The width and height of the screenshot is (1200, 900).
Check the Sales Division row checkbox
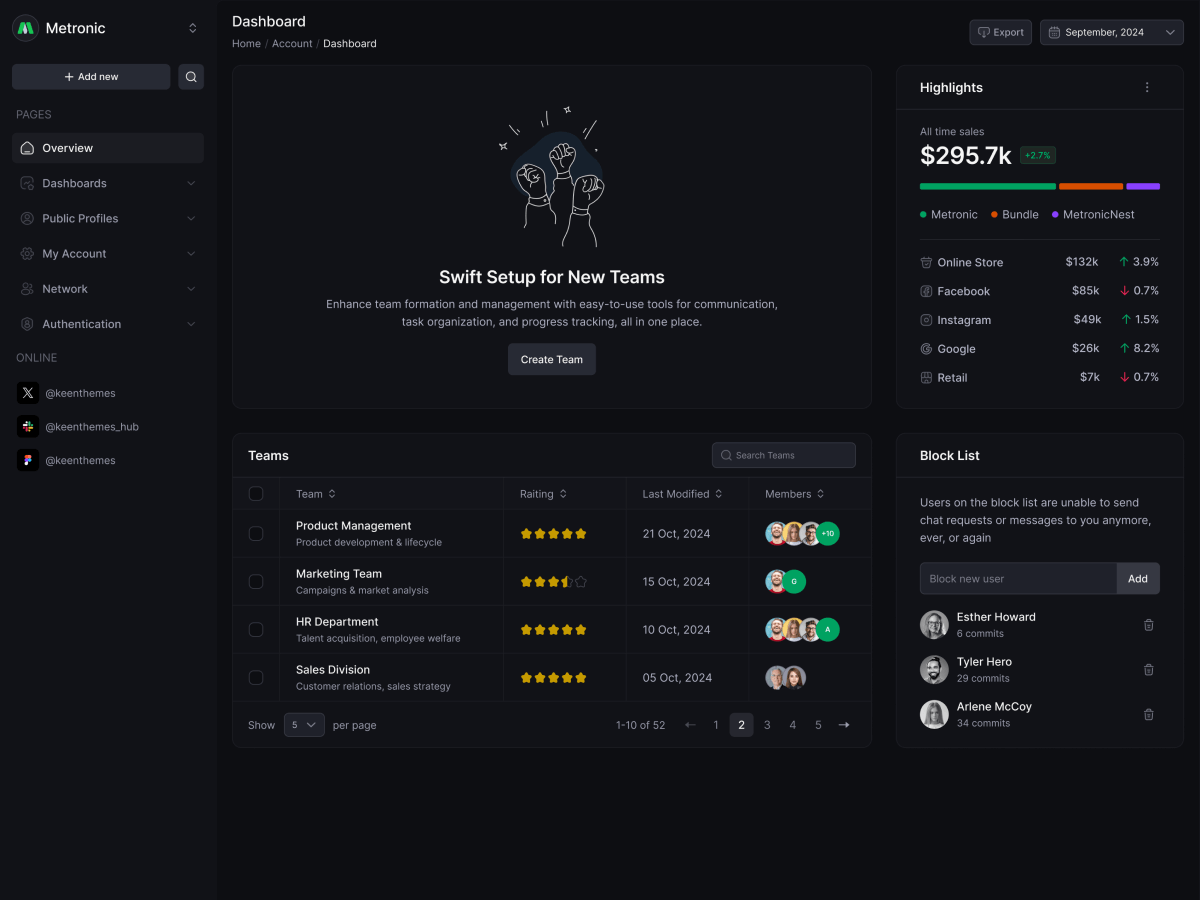tap(256, 677)
